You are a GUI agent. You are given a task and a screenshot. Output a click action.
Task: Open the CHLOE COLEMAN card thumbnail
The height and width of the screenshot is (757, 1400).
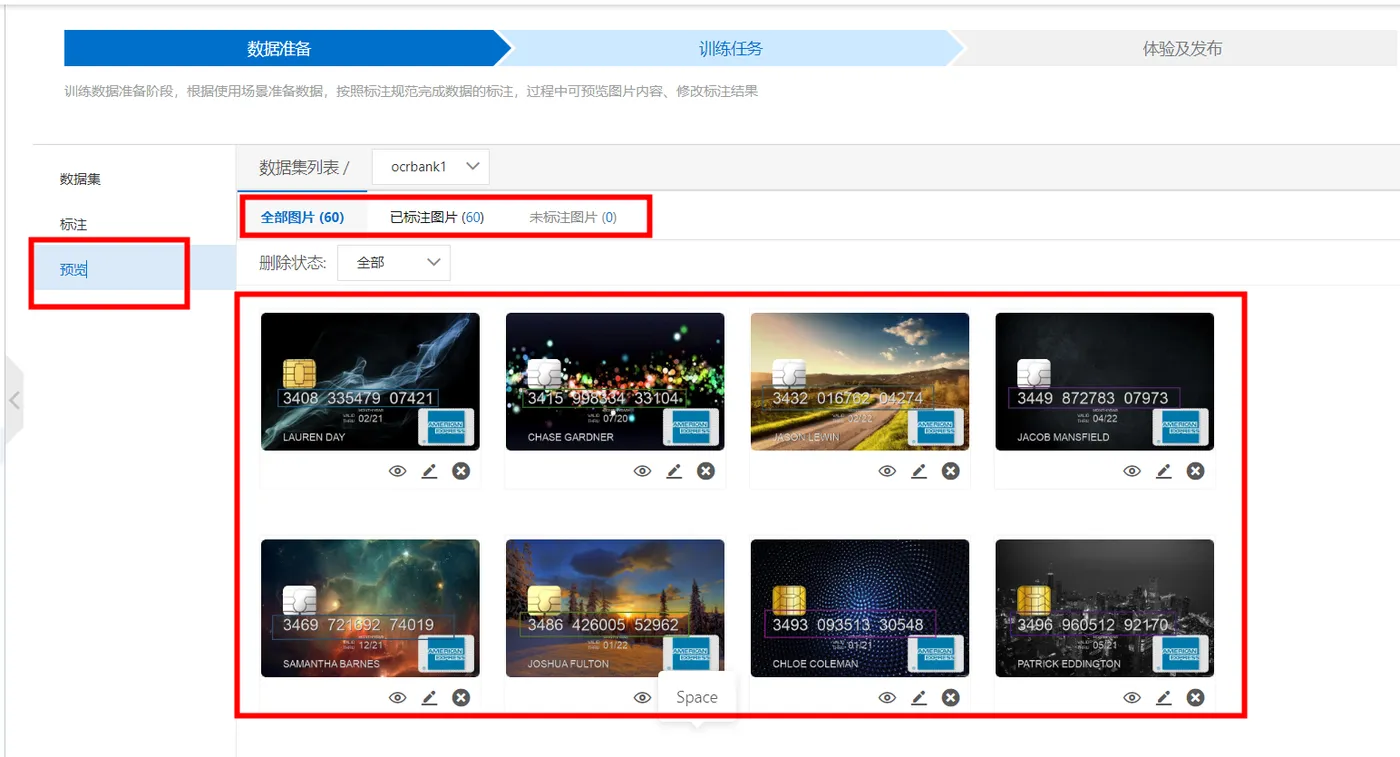860,609
